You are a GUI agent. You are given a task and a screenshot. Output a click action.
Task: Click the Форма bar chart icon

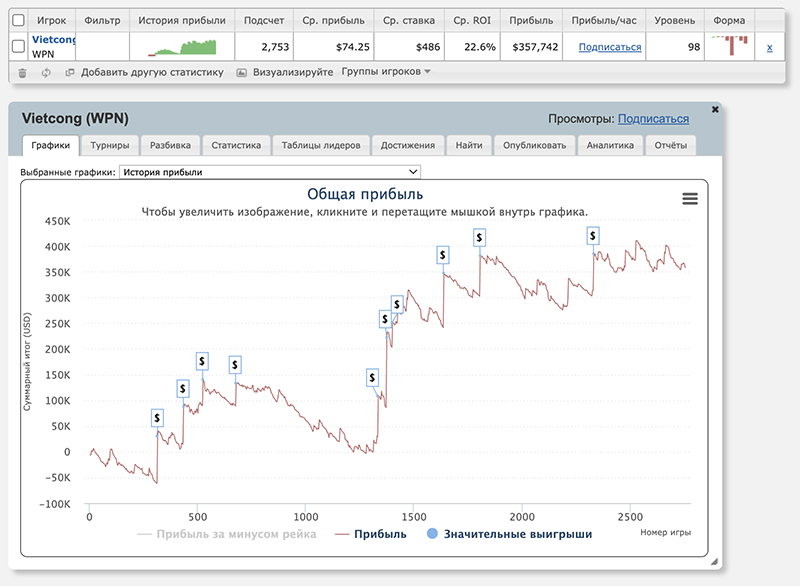click(730, 46)
